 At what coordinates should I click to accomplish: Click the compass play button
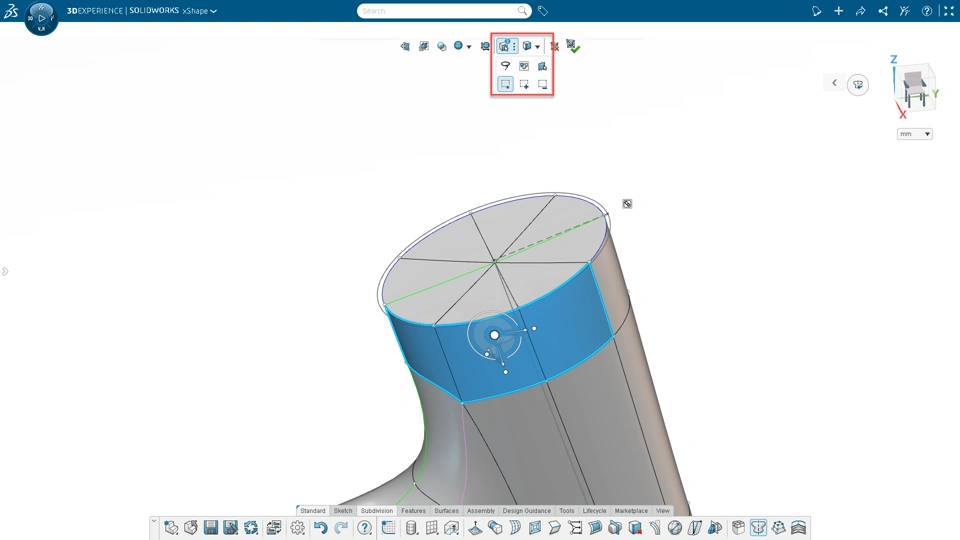[42, 18]
